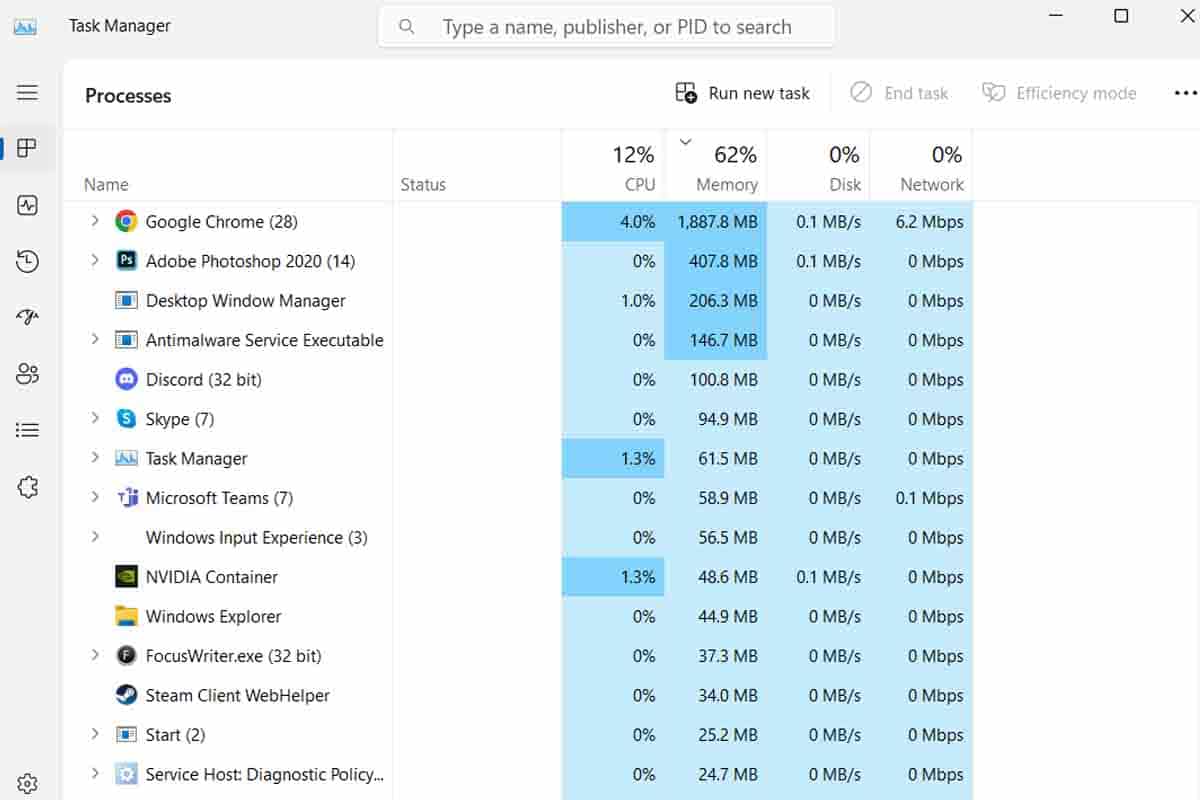Select the Windows Explorer row

(518, 616)
